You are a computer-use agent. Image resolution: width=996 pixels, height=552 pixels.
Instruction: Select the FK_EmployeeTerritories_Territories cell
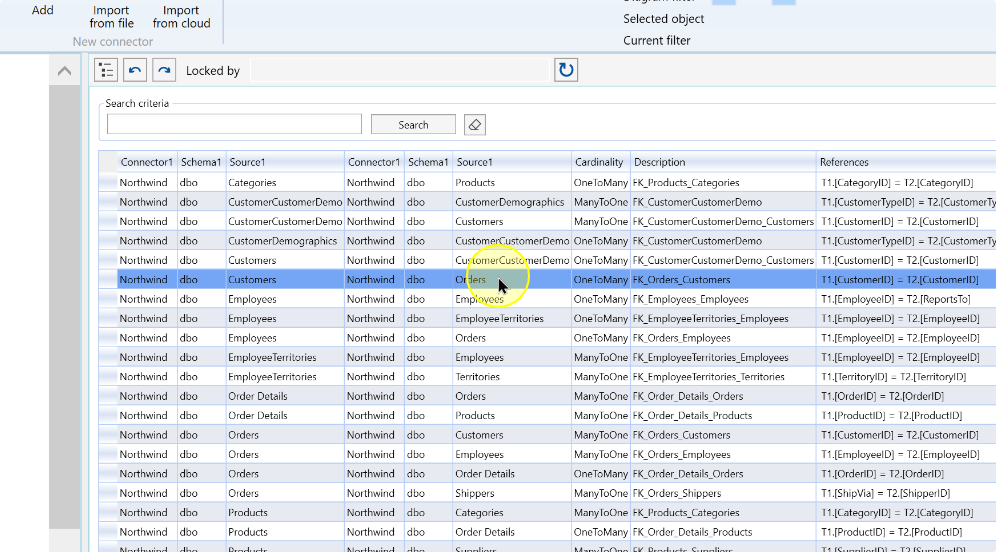(723, 377)
